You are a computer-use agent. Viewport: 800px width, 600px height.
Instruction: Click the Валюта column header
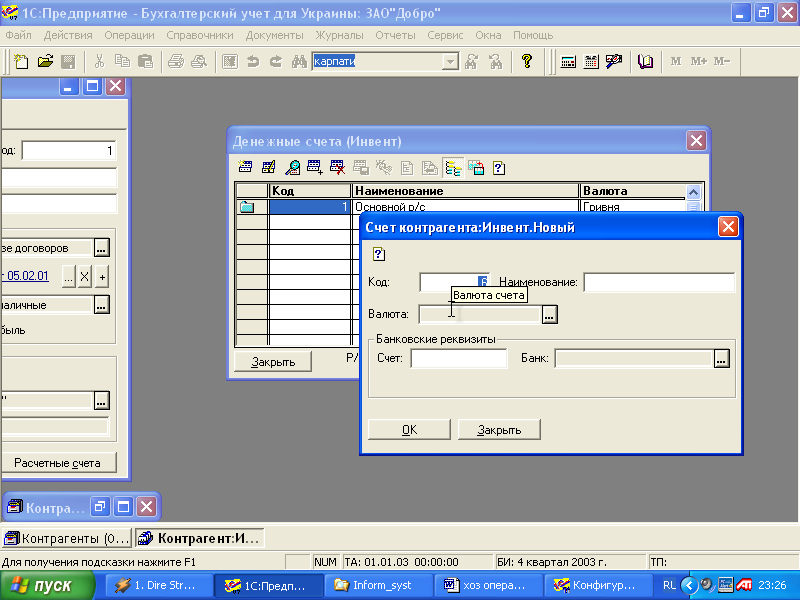point(633,191)
